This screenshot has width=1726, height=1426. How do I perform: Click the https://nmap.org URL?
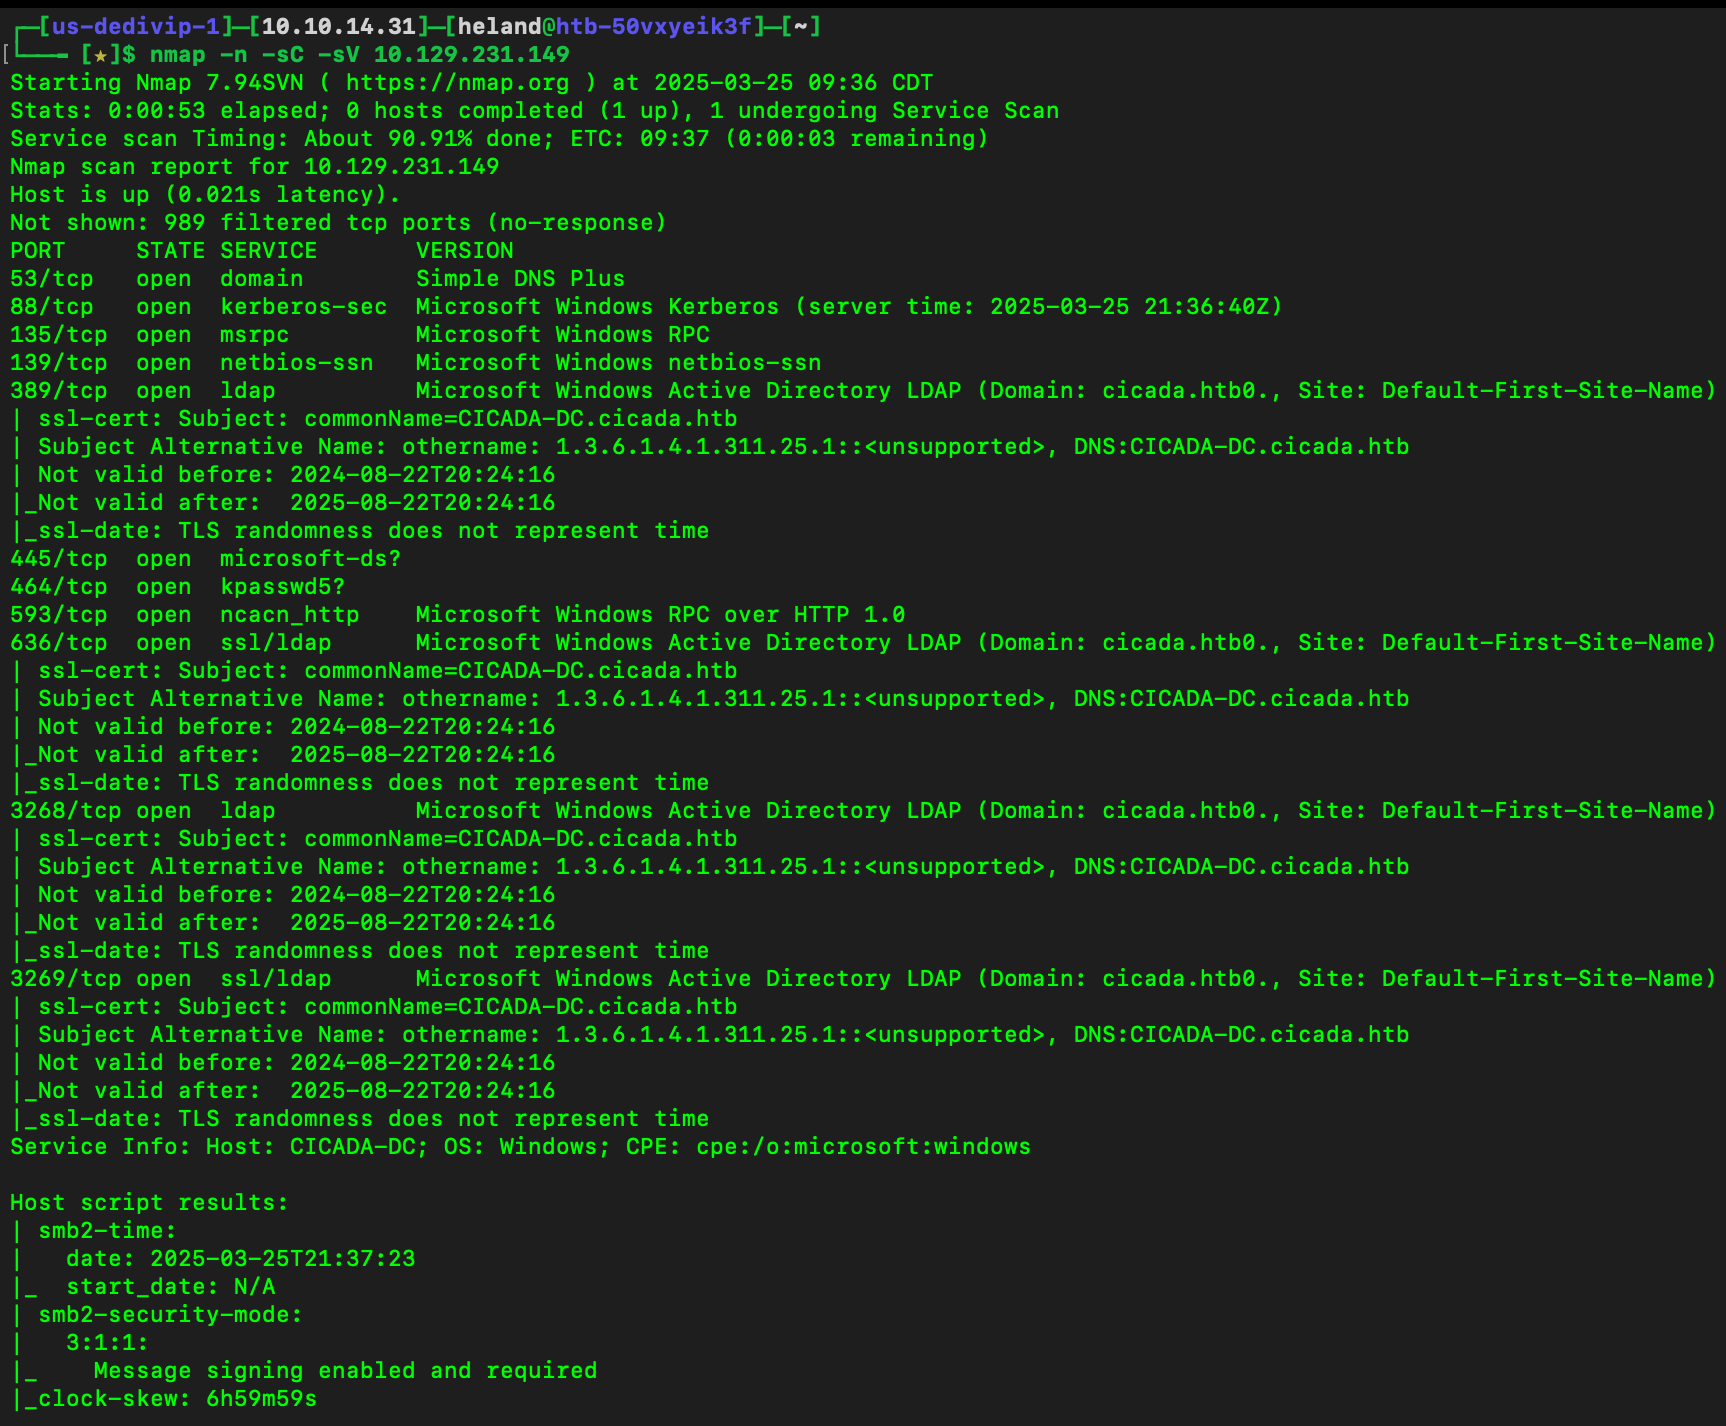click(457, 83)
